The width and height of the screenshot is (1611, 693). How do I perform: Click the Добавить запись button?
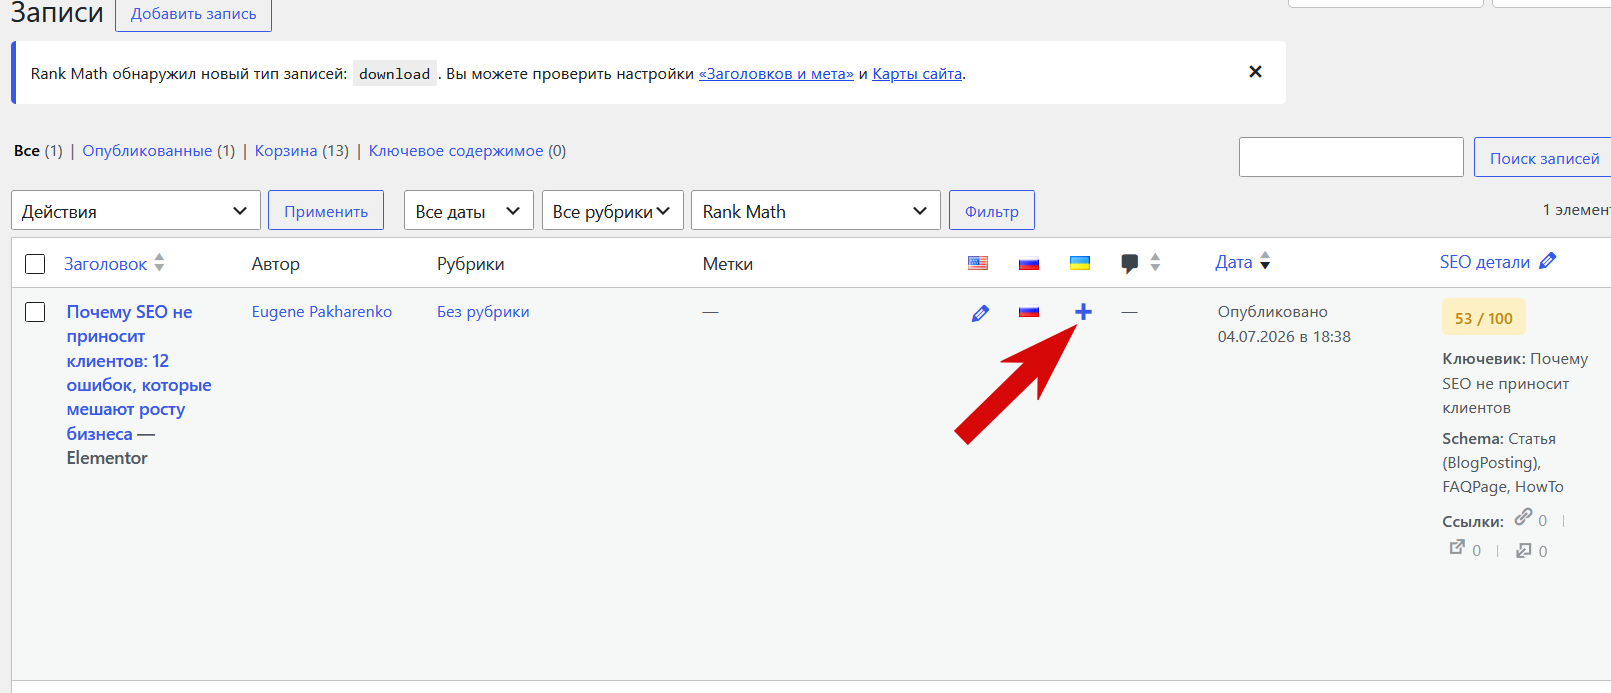(193, 14)
